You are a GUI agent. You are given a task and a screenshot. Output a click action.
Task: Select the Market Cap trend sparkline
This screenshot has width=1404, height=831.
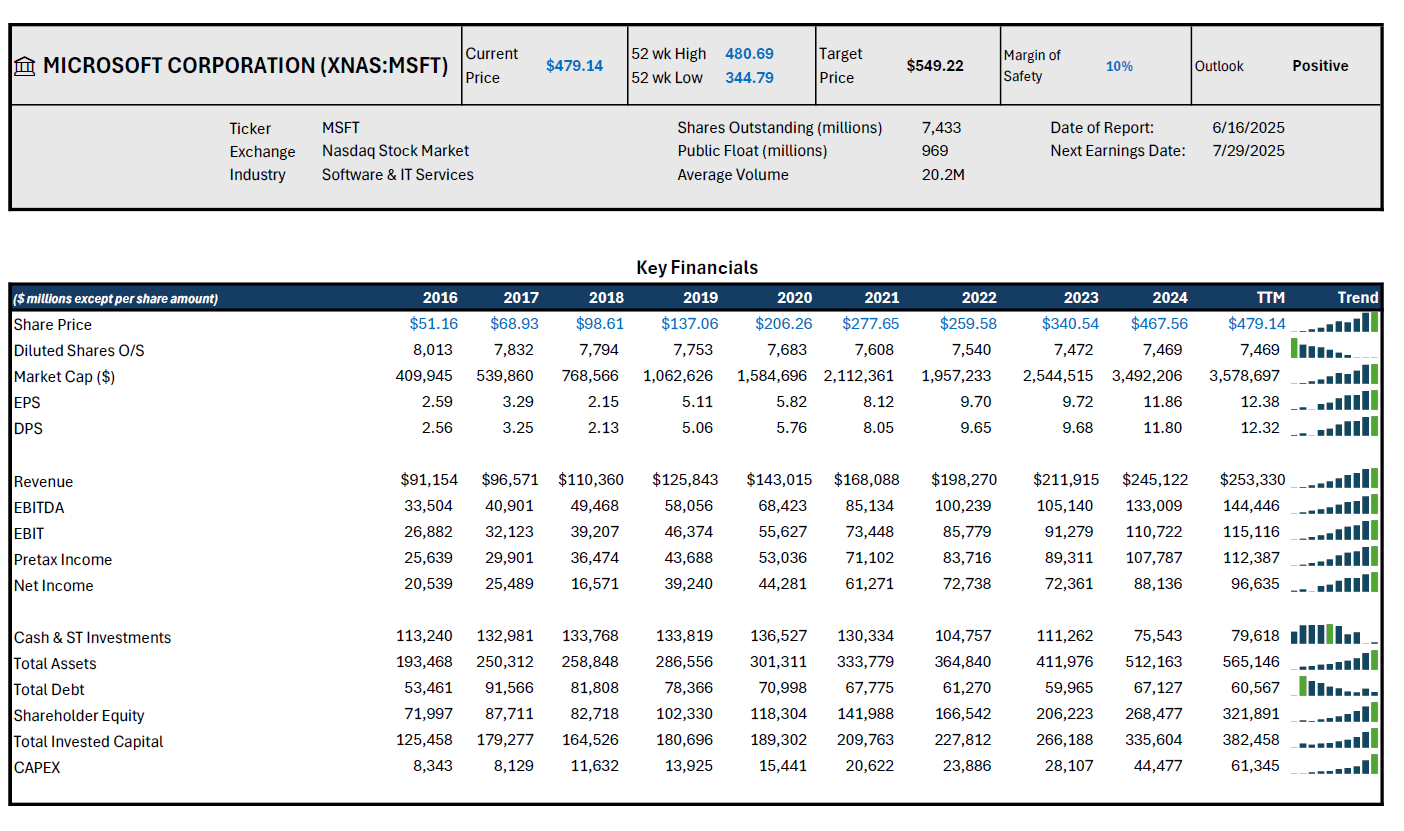click(x=1335, y=375)
